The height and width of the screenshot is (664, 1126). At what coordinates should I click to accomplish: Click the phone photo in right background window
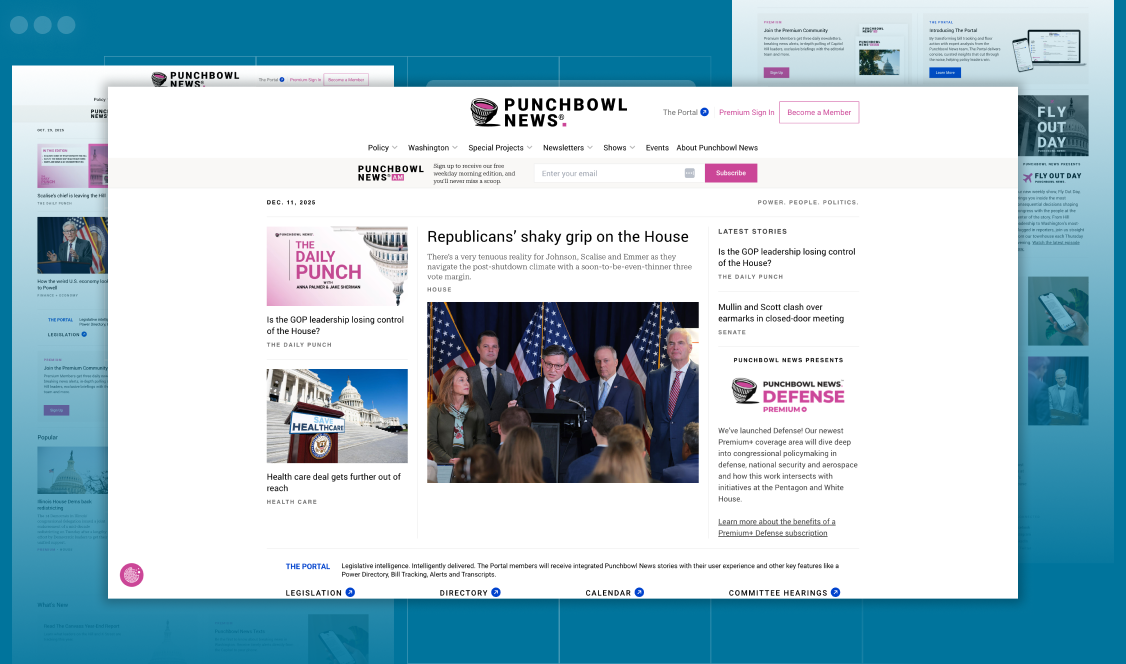tap(1058, 311)
